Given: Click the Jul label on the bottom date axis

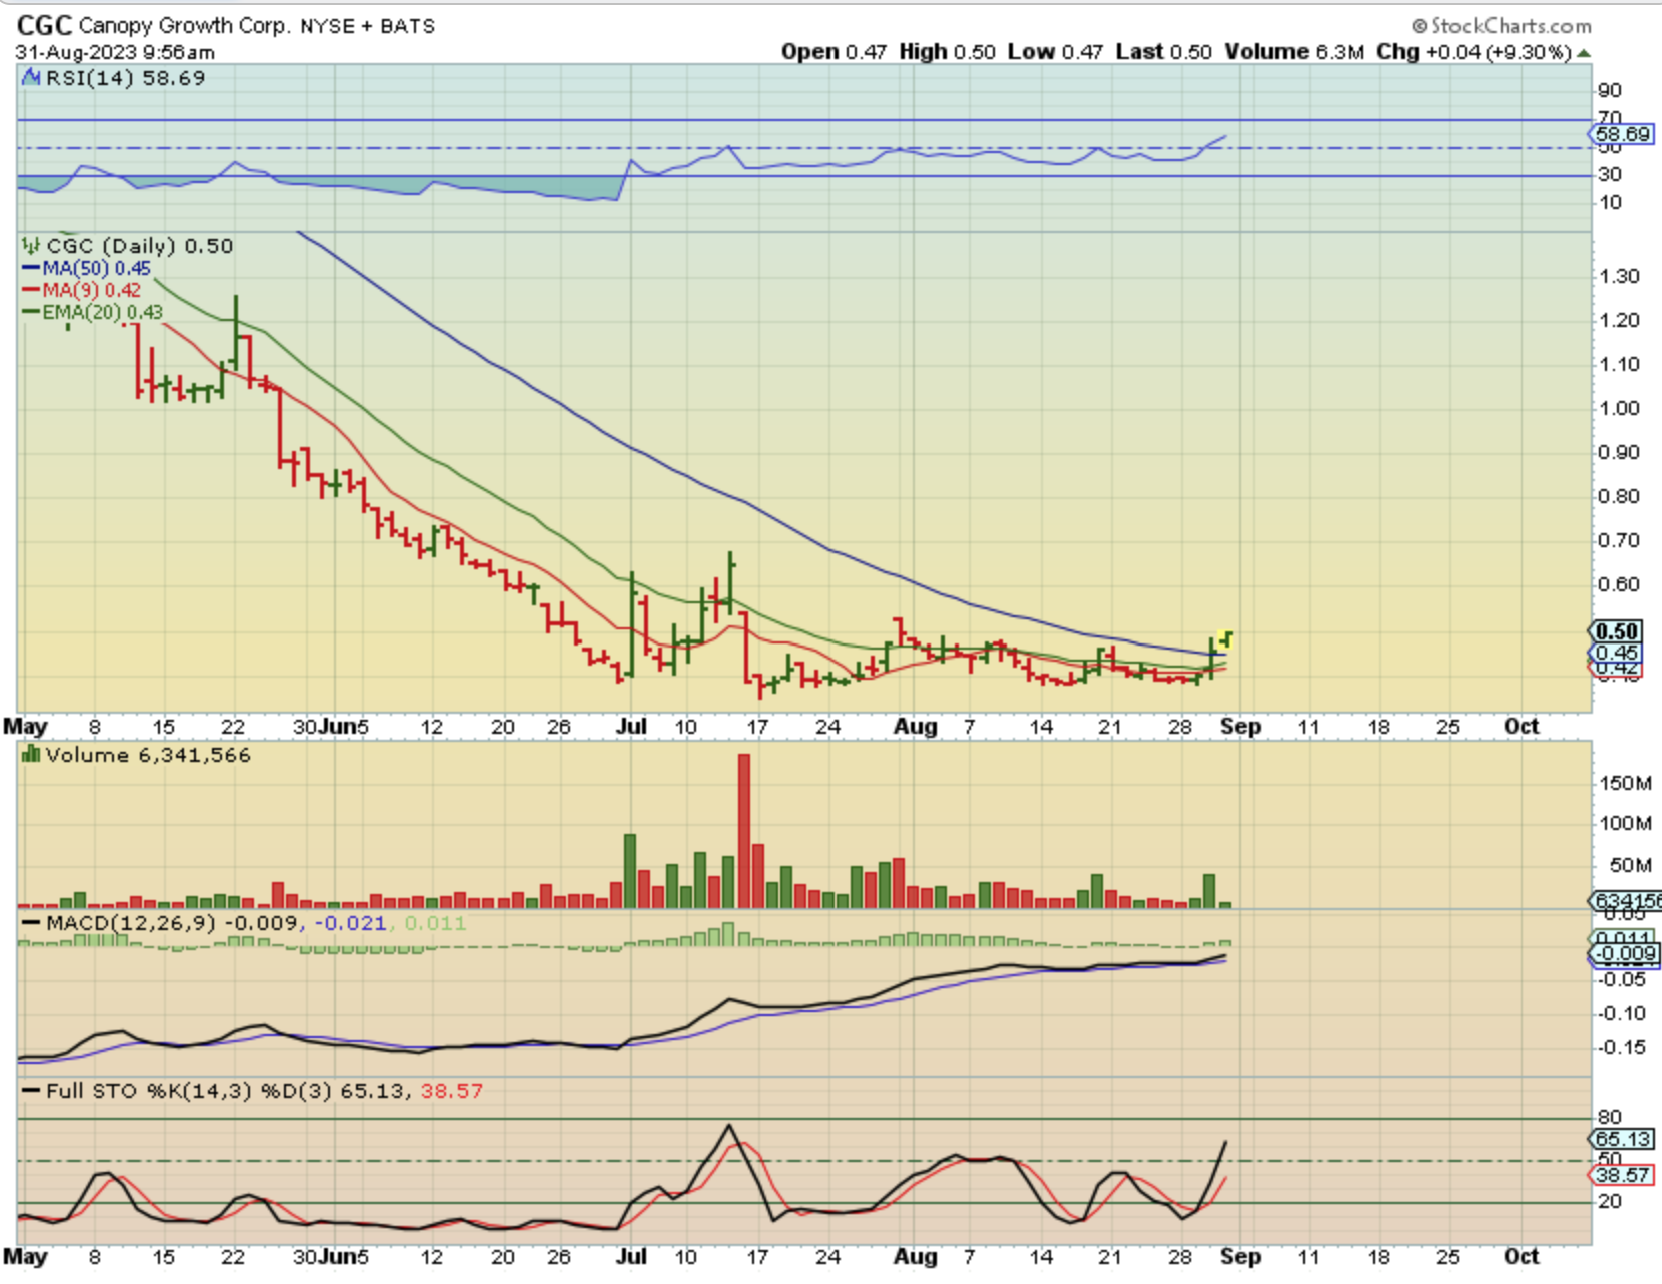Looking at the screenshot, I should point(630,1257).
